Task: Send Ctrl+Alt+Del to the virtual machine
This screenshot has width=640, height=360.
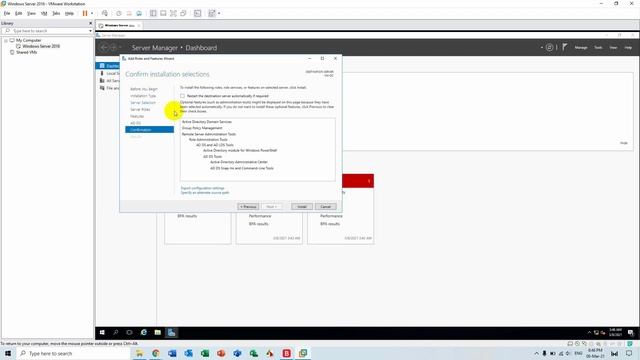Action: [x=105, y=13]
